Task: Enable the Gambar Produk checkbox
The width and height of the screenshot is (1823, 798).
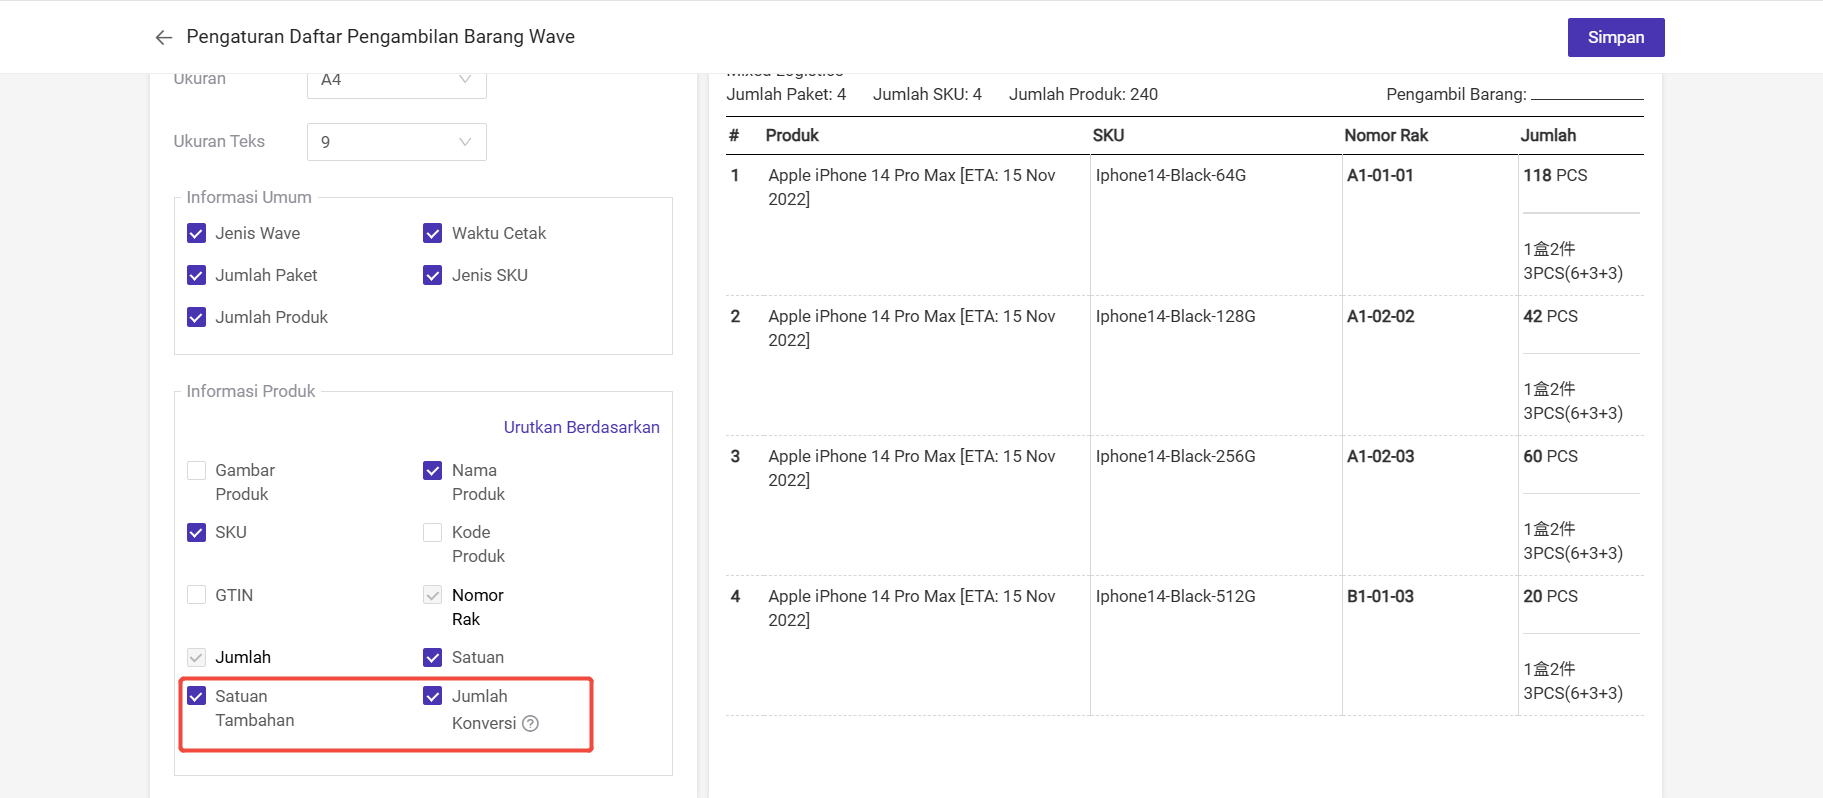Action: [x=196, y=470]
